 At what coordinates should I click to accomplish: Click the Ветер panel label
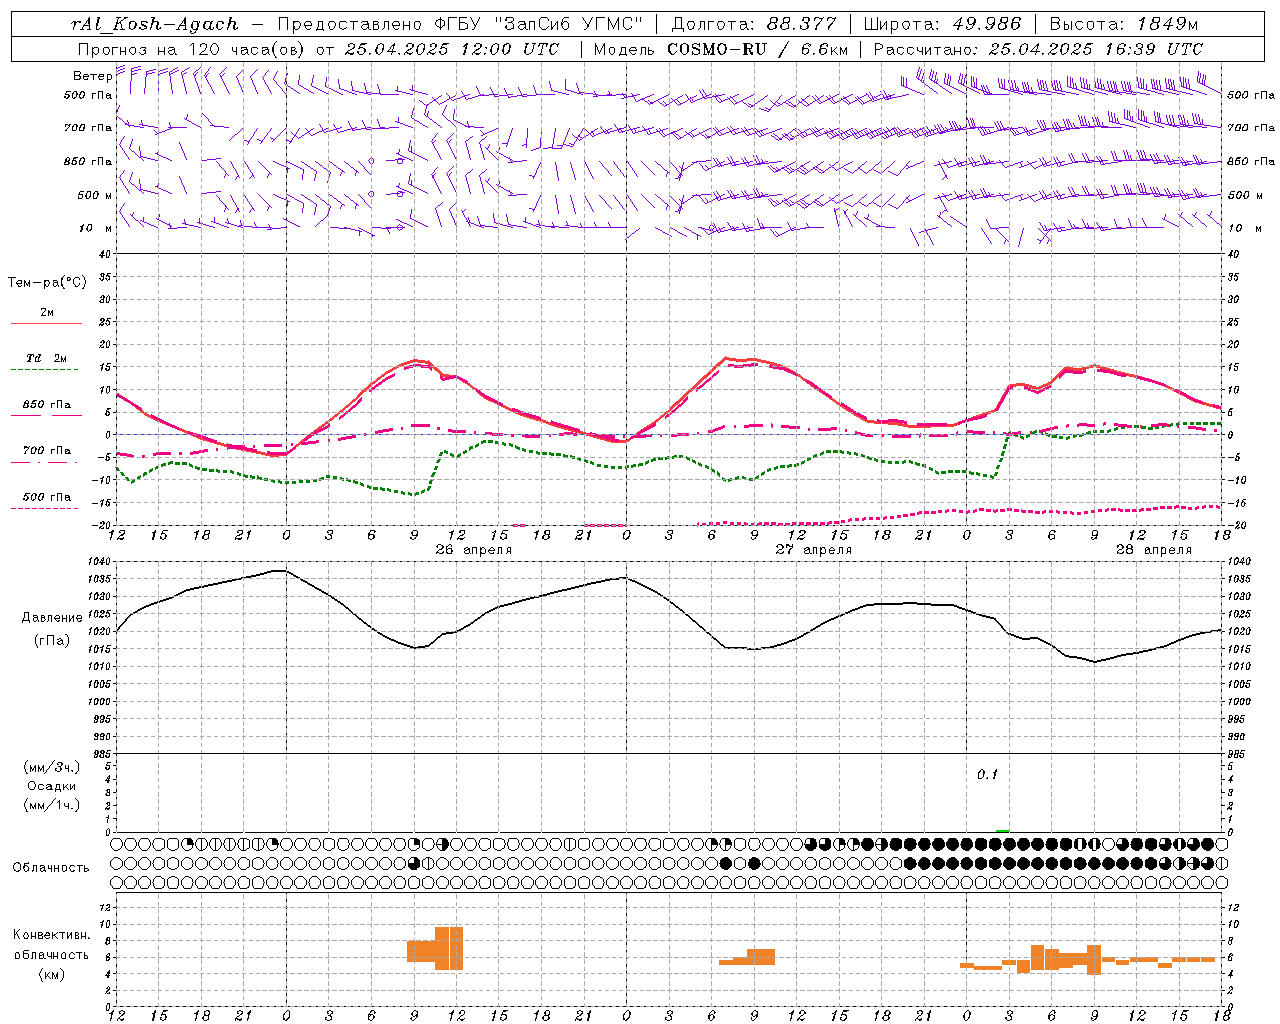click(92, 76)
